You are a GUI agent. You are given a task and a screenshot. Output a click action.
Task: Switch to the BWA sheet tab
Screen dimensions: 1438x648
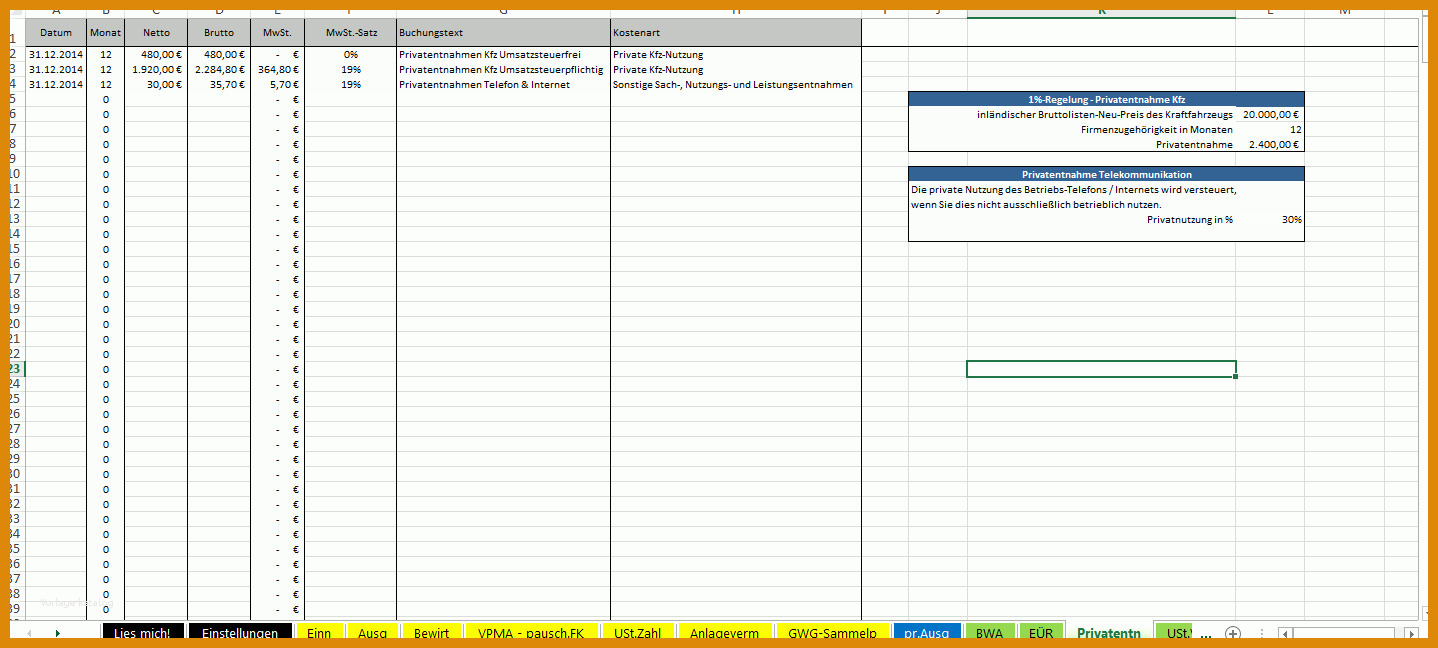990,633
